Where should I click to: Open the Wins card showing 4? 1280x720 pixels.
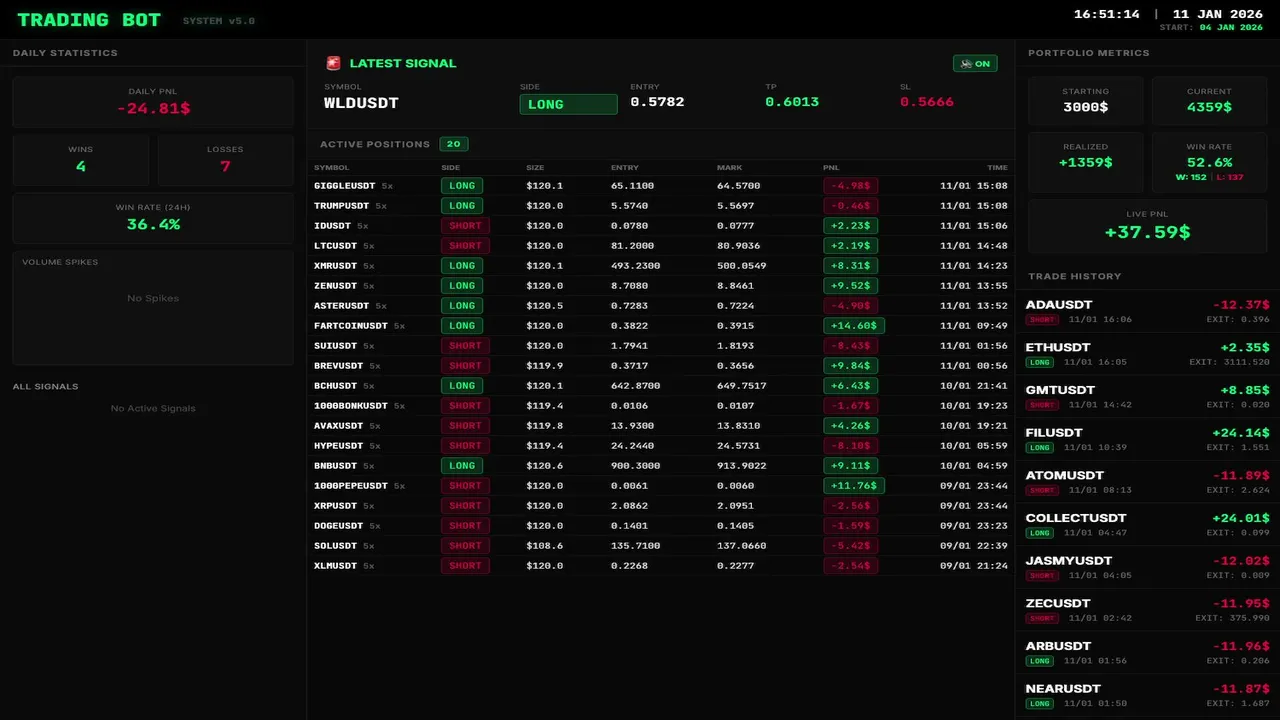click(80, 160)
